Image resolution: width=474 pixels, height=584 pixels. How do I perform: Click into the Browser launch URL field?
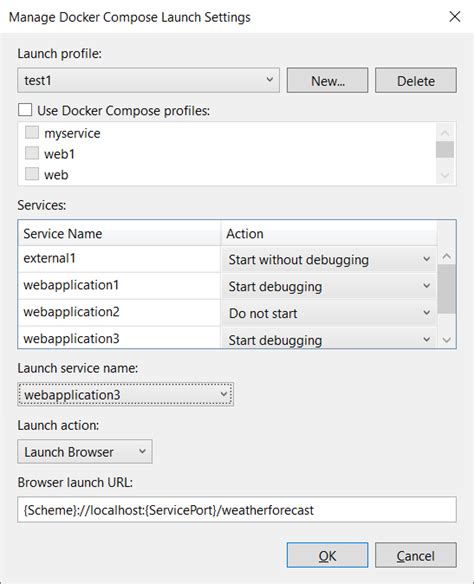pyautogui.click(x=237, y=510)
